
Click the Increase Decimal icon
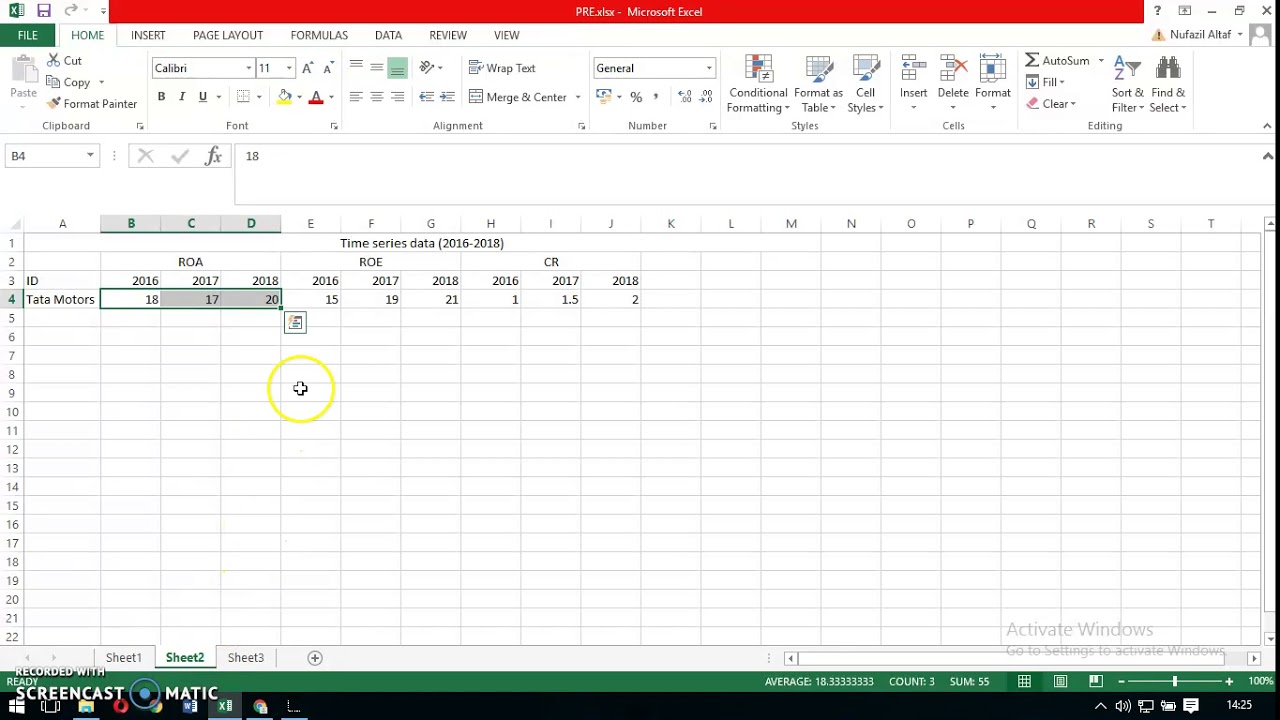[x=684, y=97]
